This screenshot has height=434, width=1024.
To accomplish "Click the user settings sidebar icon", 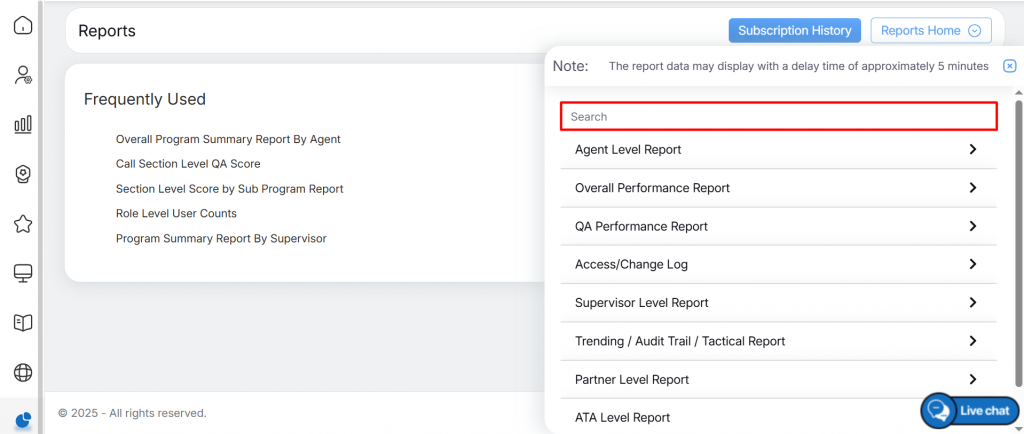I will click(x=22, y=76).
